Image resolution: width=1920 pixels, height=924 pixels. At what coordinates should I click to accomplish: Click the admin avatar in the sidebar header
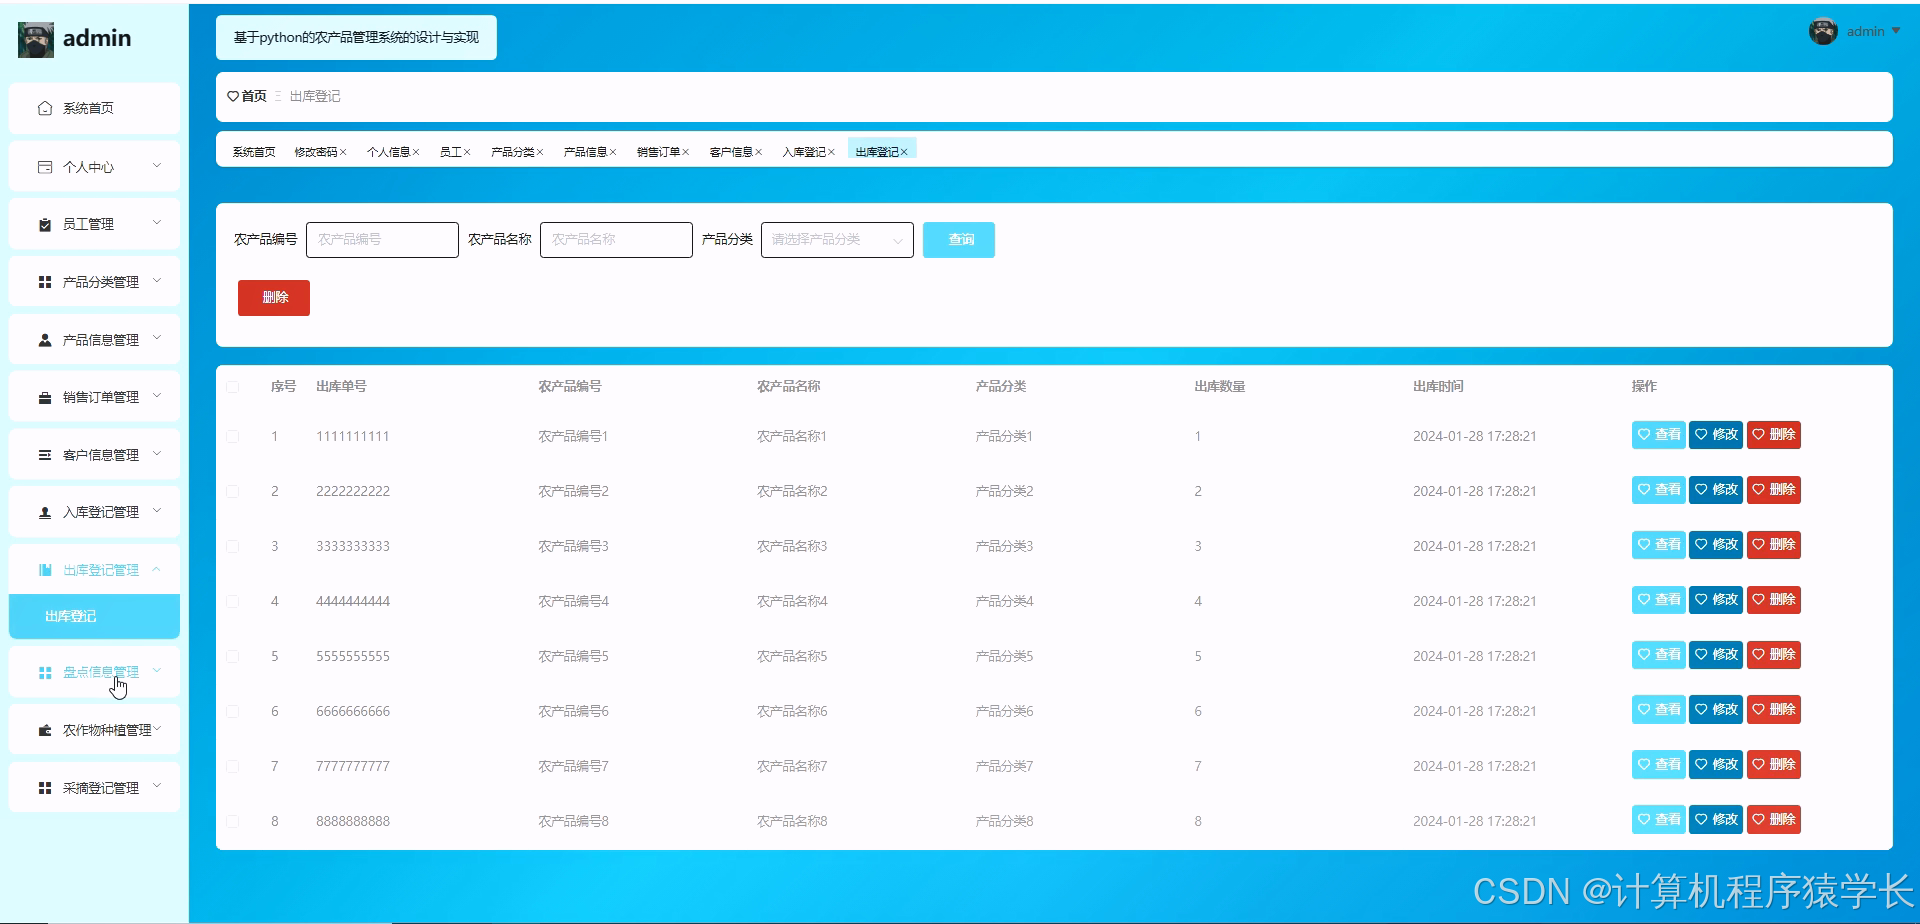pyautogui.click(x=36, y=39)
